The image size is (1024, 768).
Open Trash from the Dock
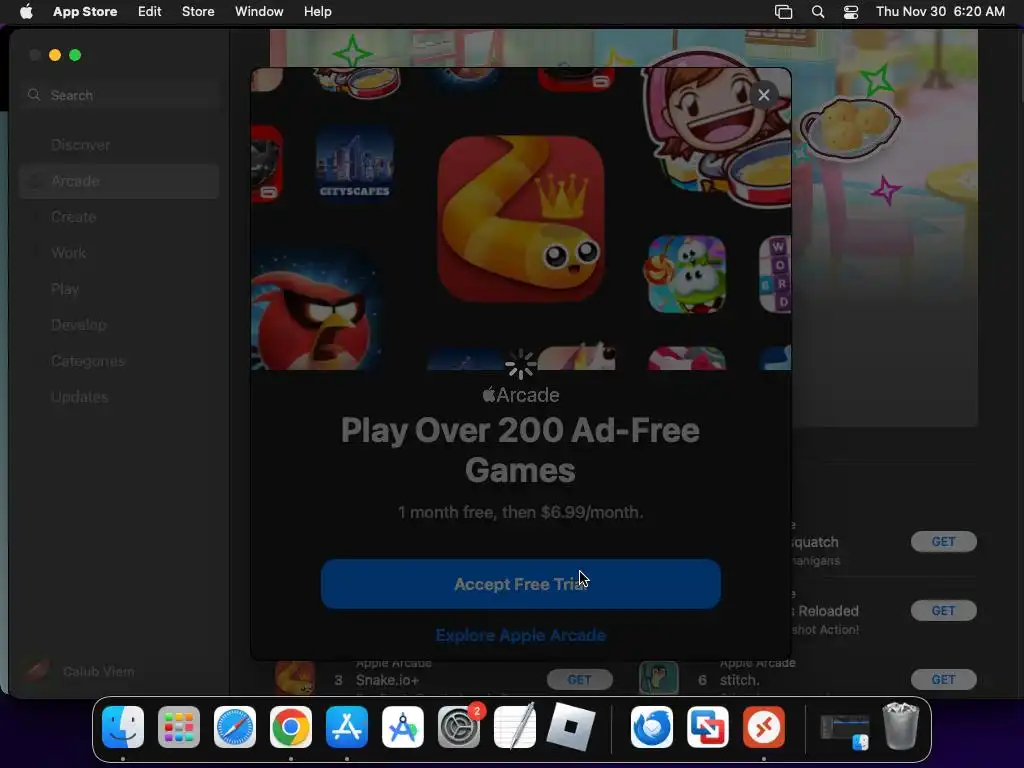(x=901, y=726)
